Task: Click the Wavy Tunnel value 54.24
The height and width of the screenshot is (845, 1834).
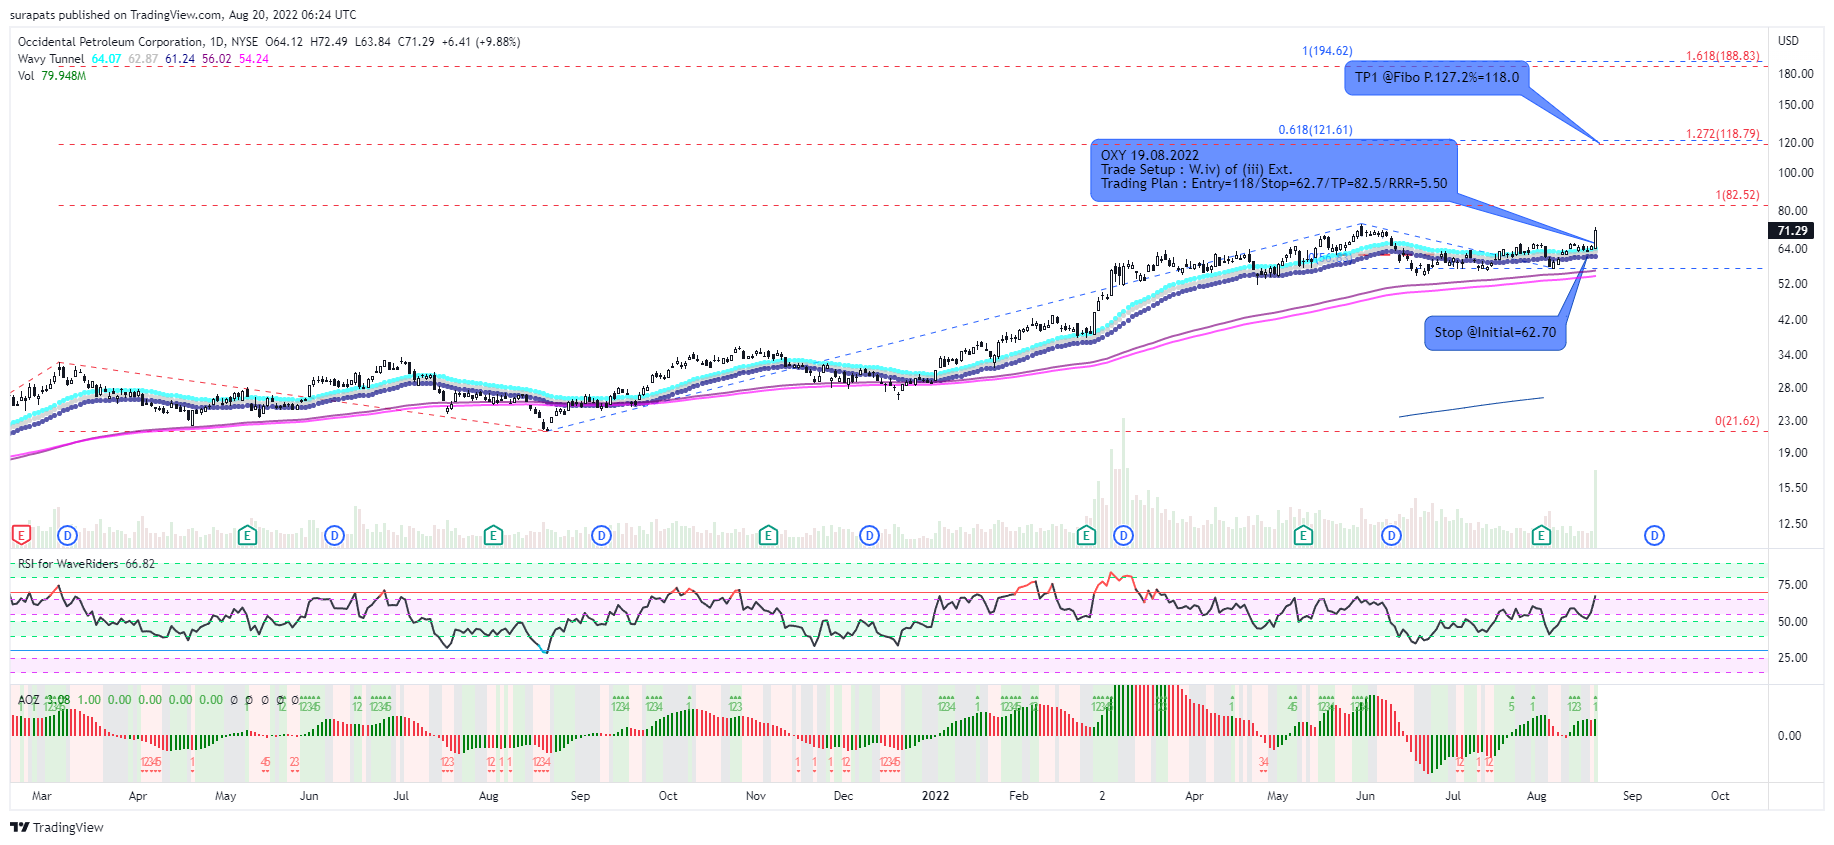Action: 253,59
